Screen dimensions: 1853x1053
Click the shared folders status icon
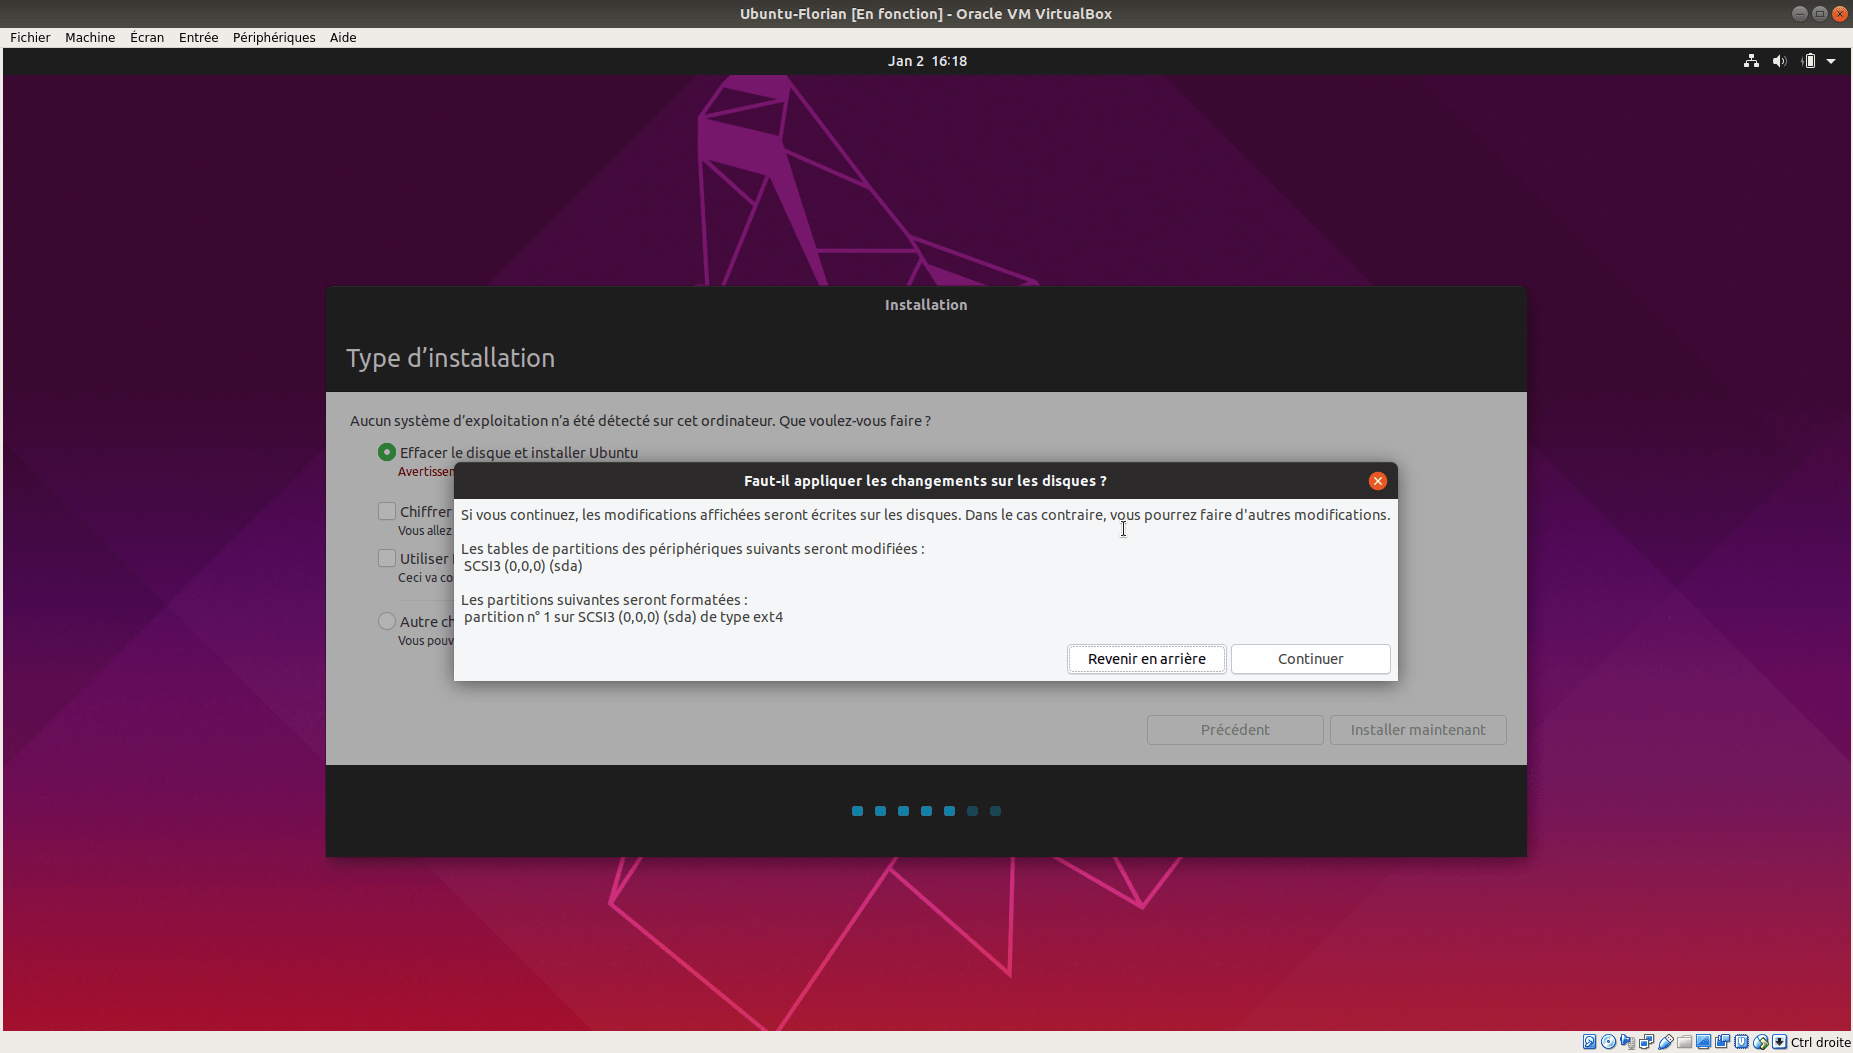tap(1685, 1042)
